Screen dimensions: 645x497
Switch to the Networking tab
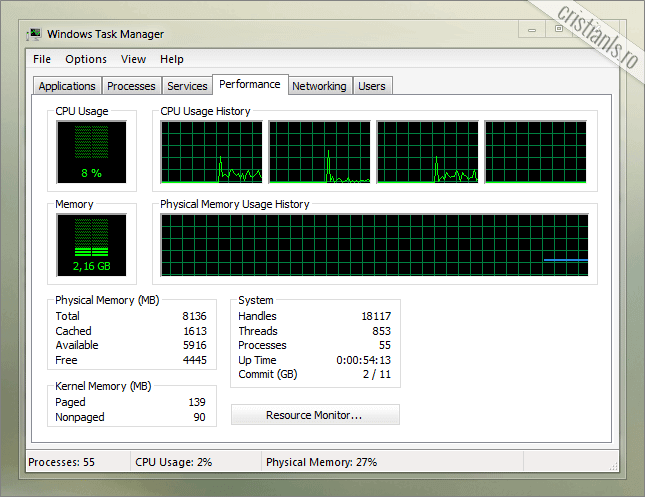pyautogui.click(x=319, y=86)
